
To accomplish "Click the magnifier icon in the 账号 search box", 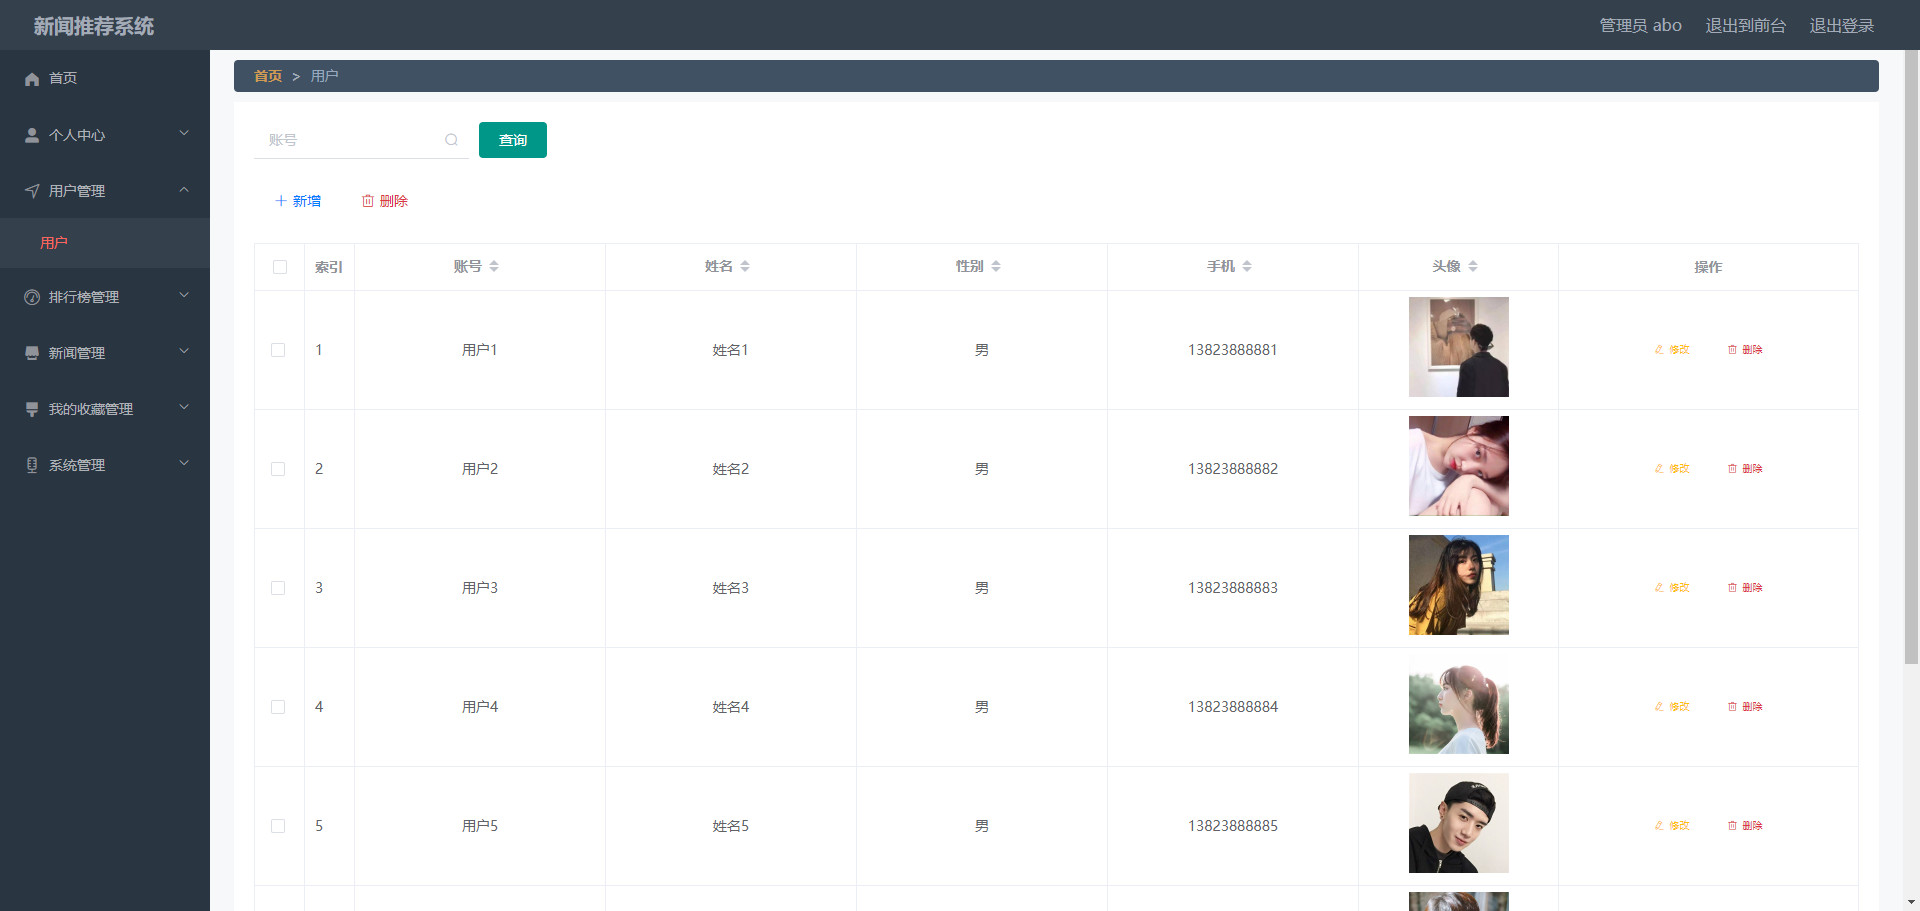I will point(451,140).
